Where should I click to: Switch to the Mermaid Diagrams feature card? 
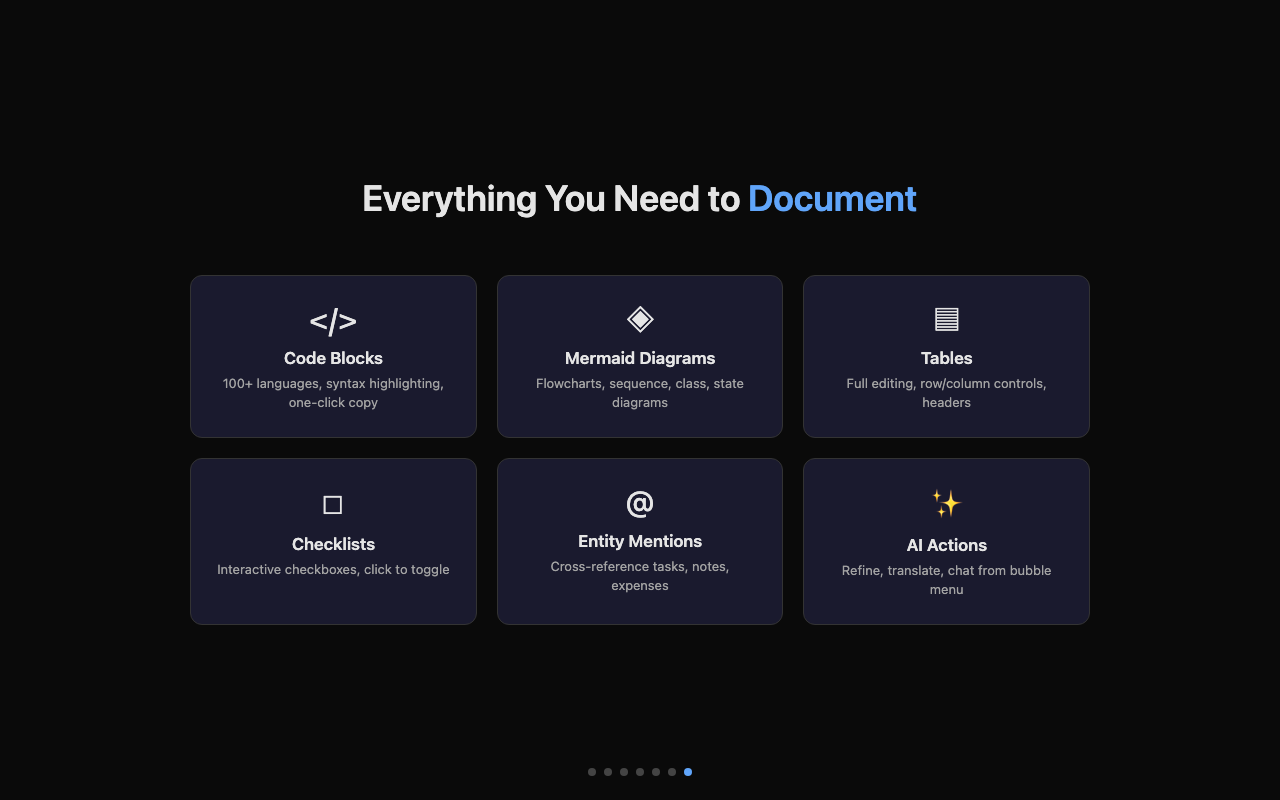click(x=640, y=356)
